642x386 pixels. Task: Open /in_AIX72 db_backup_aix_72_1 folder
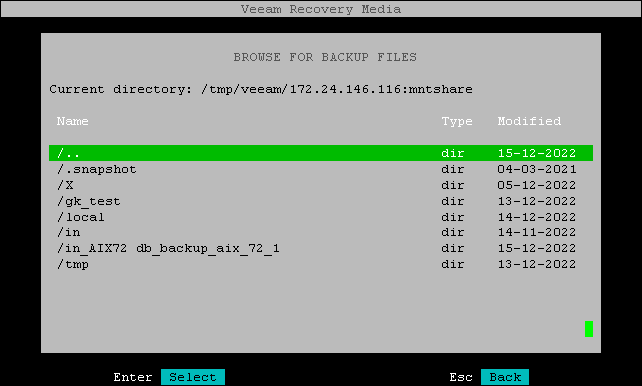[x=321, y=248]
